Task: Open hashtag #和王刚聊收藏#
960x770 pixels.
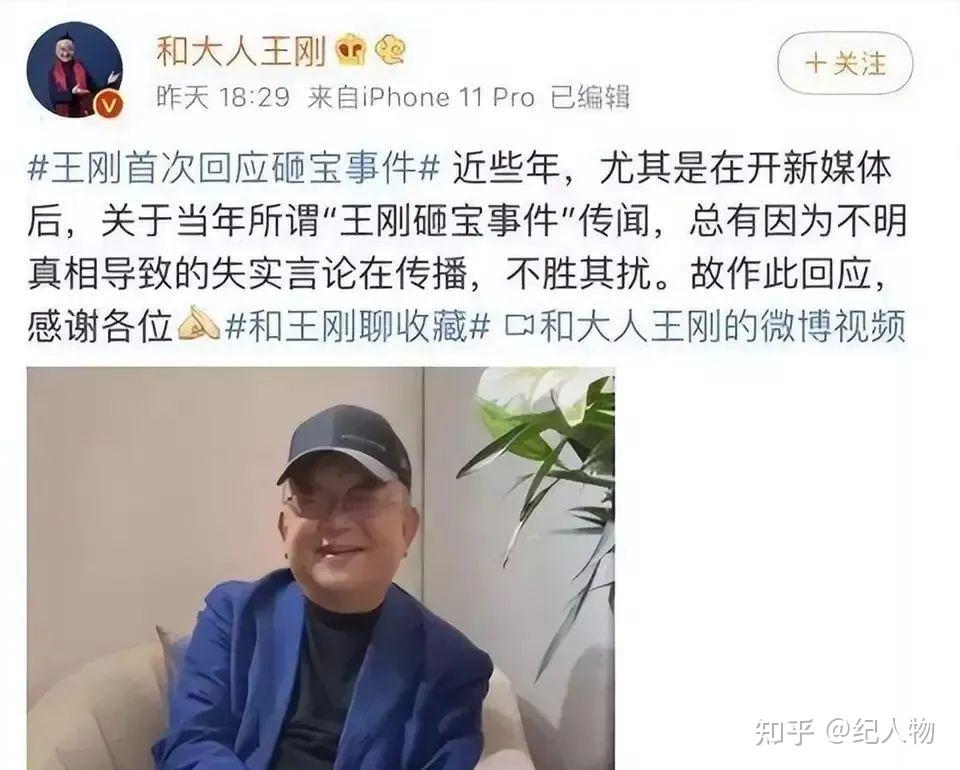Action: click(357, 326)
